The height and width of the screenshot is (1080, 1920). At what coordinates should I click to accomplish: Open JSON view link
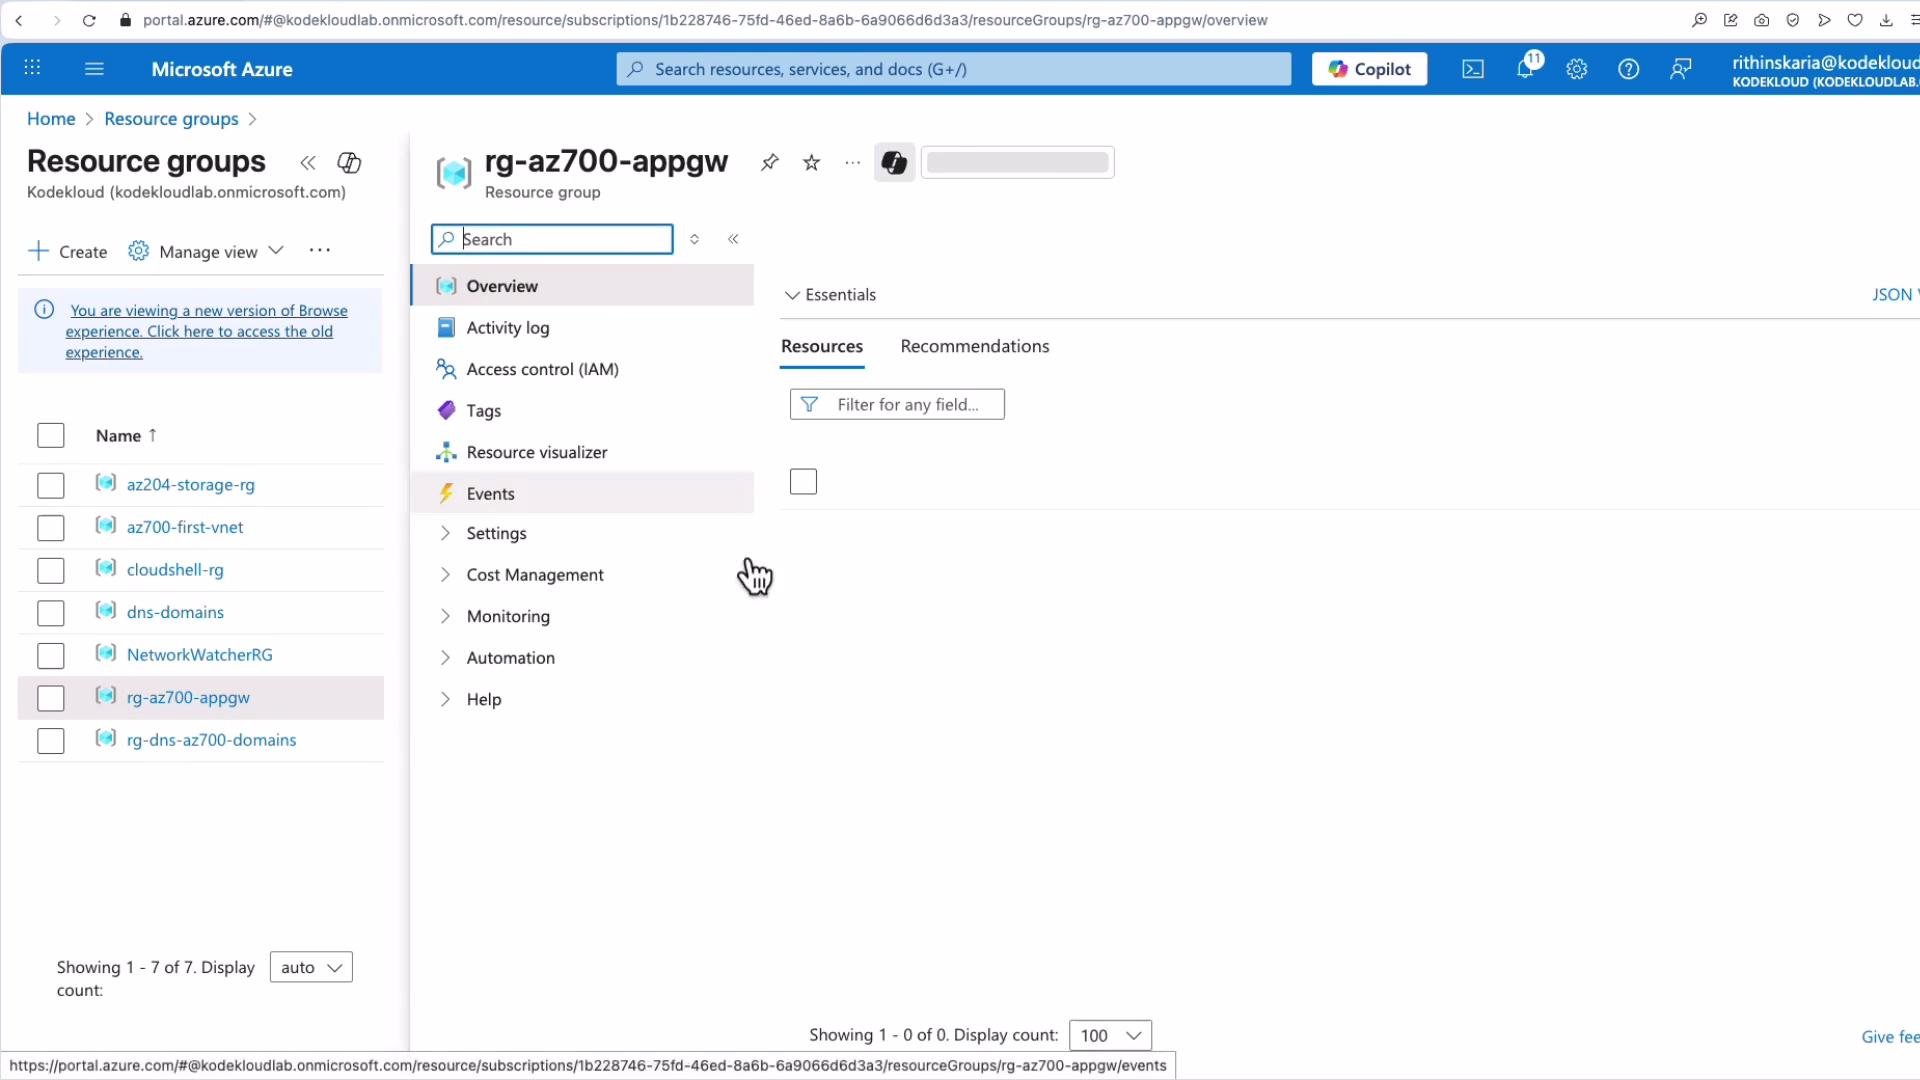point(1894,295)
